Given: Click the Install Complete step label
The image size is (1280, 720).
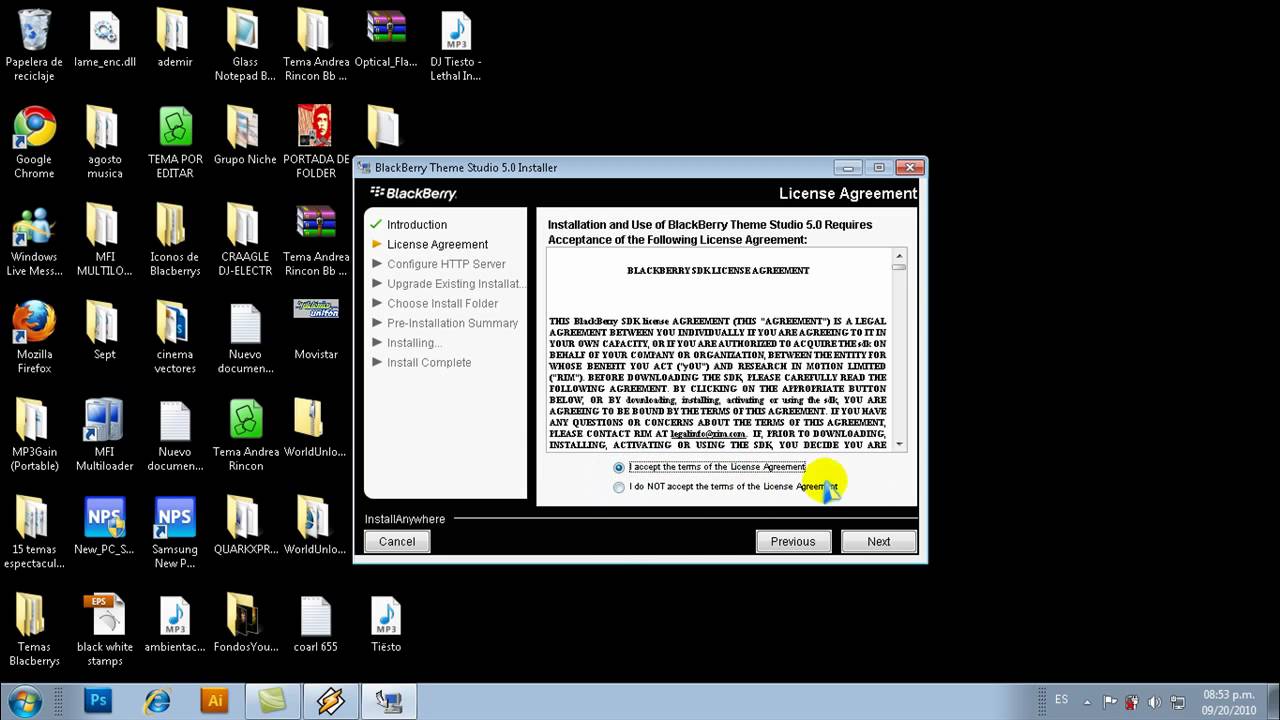Looking at the screenshot, I should [429, 362].
